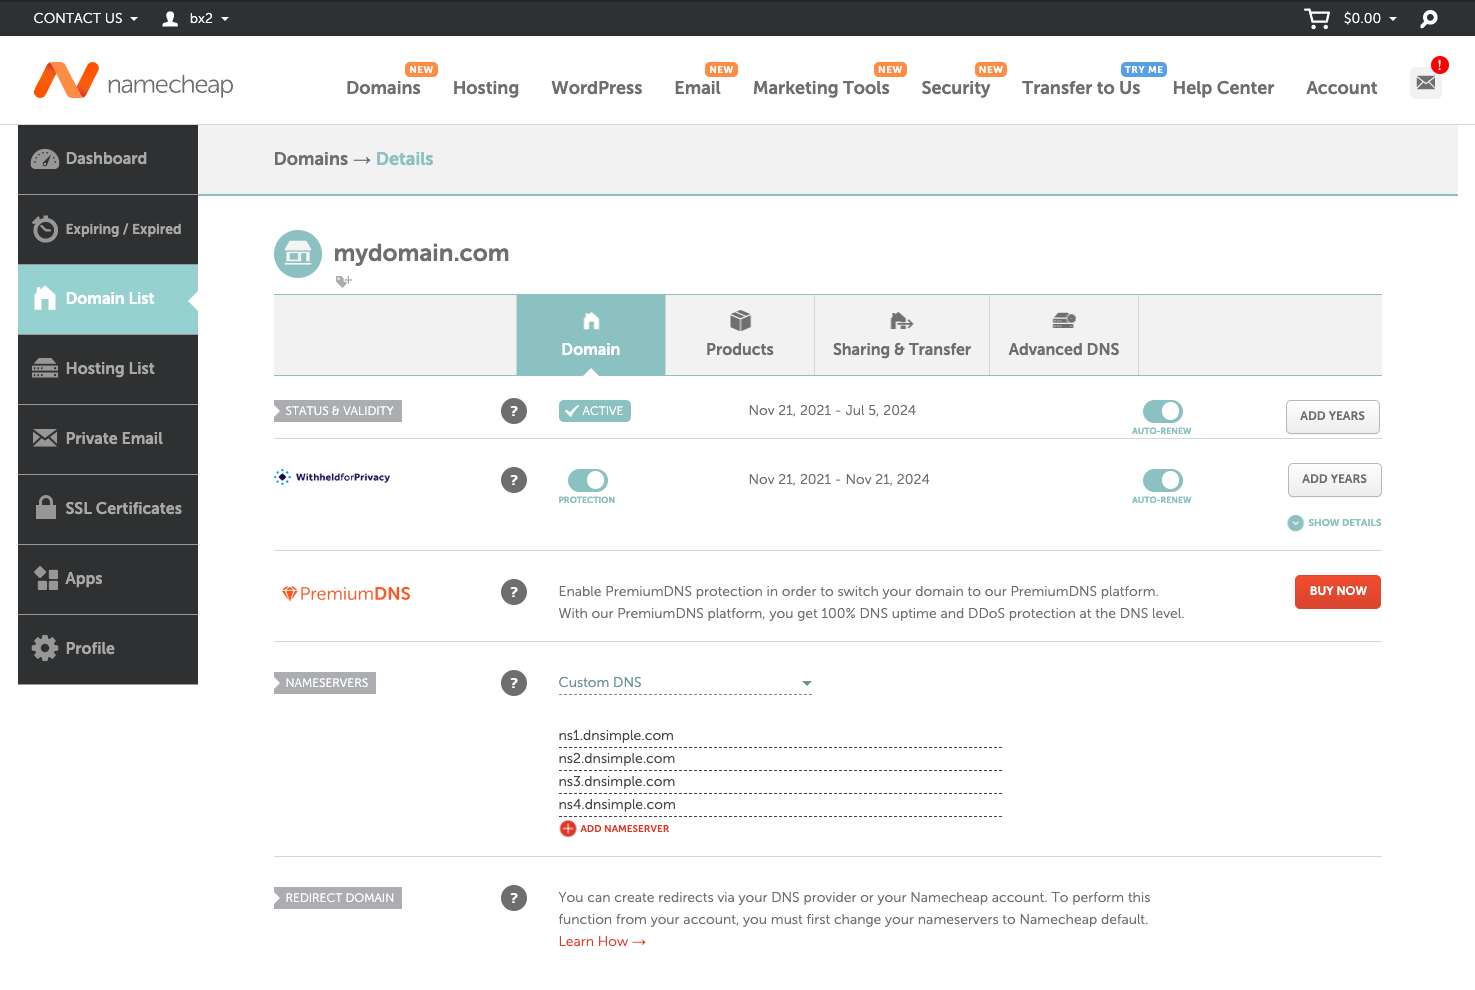Screen dimensions: 1475x990
Task: Toggle auto-renew for the domain
Action: click(x=1161, y=410)
